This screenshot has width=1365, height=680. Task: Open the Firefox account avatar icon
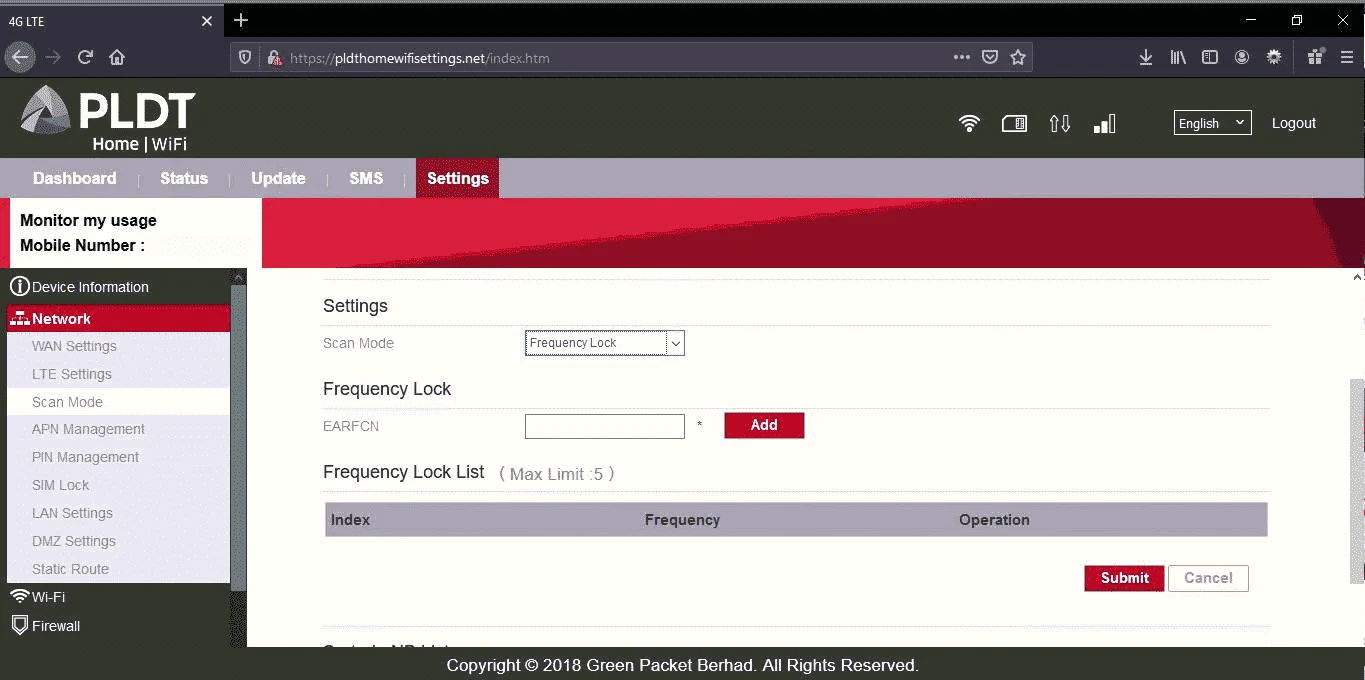(1242, 58)
